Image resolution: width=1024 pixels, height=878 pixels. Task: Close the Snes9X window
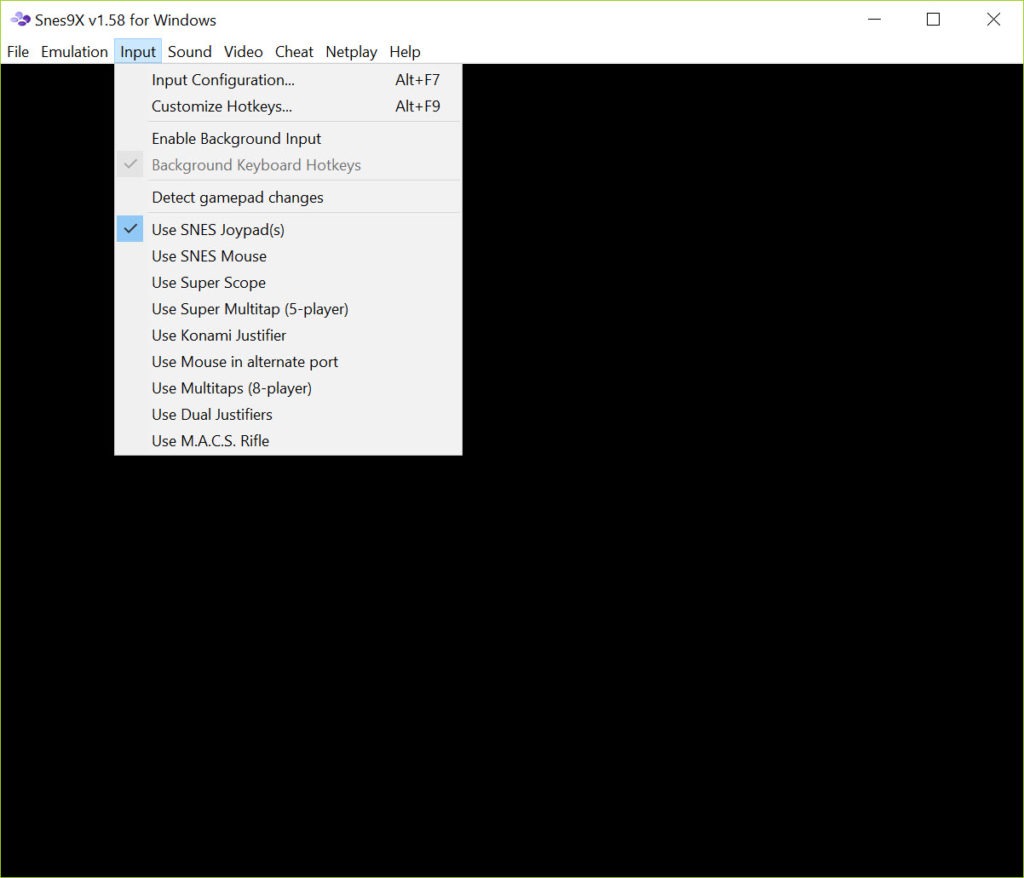coord(993,20)
